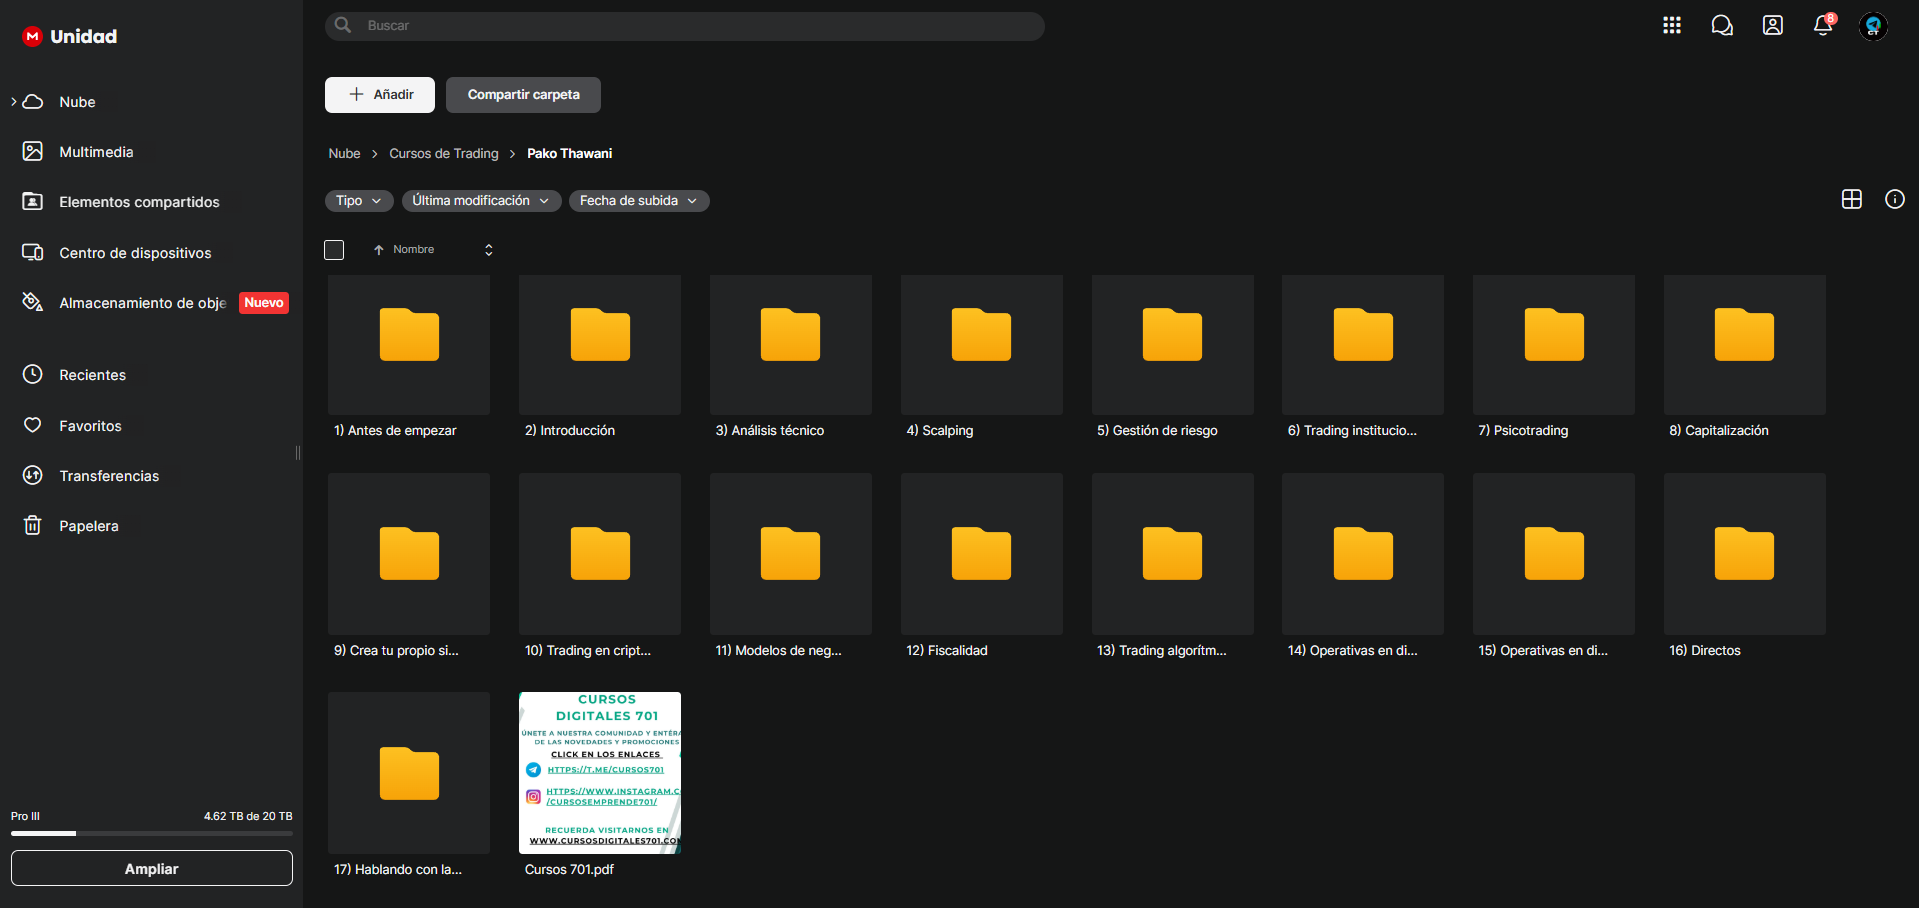Open the chat bubble icon
This screenshot has height=908, width=1919.
pos(1722,26)
